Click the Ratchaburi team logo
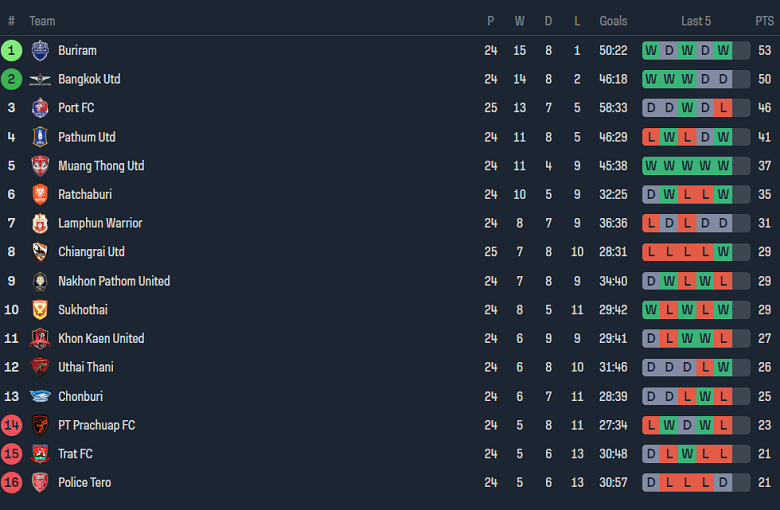The image size is (780, 510). pyautogui.click(x=40, y=195)
